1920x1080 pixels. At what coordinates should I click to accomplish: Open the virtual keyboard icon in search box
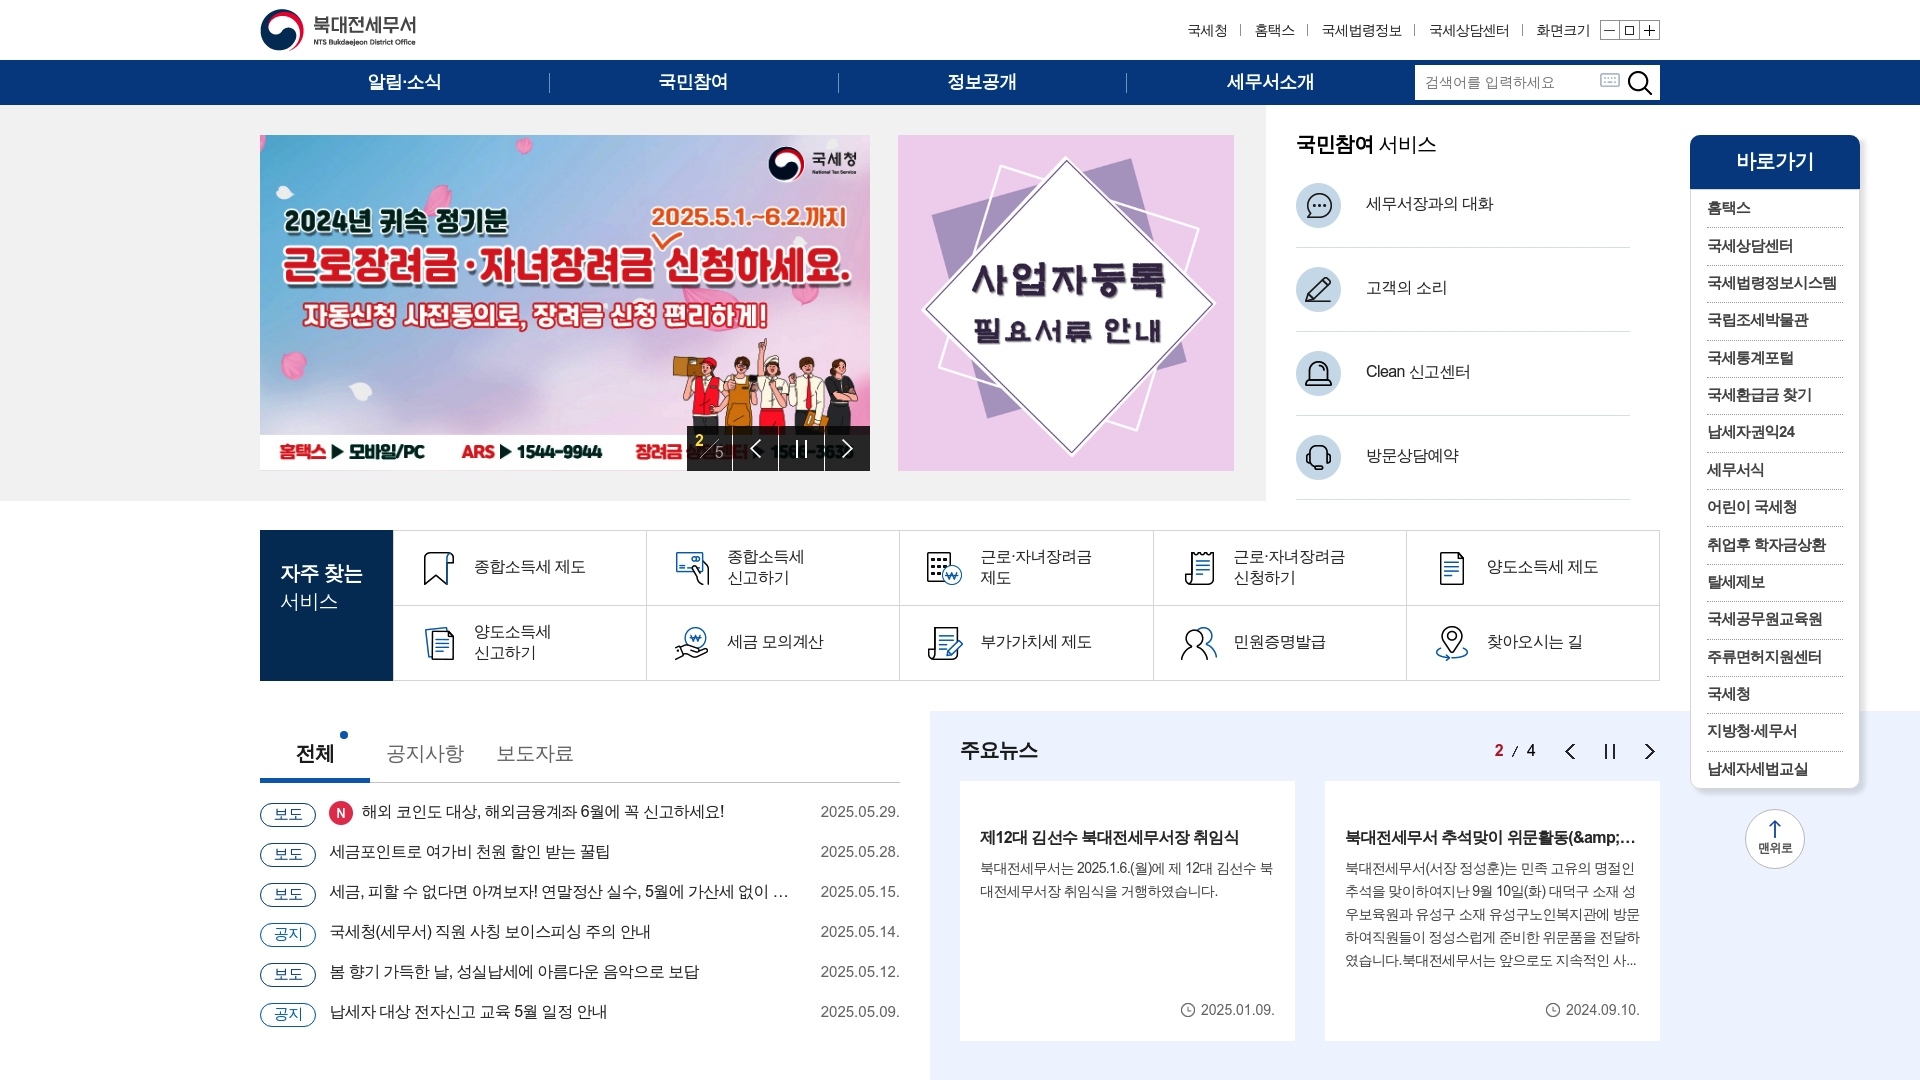tap(1610, 80)
